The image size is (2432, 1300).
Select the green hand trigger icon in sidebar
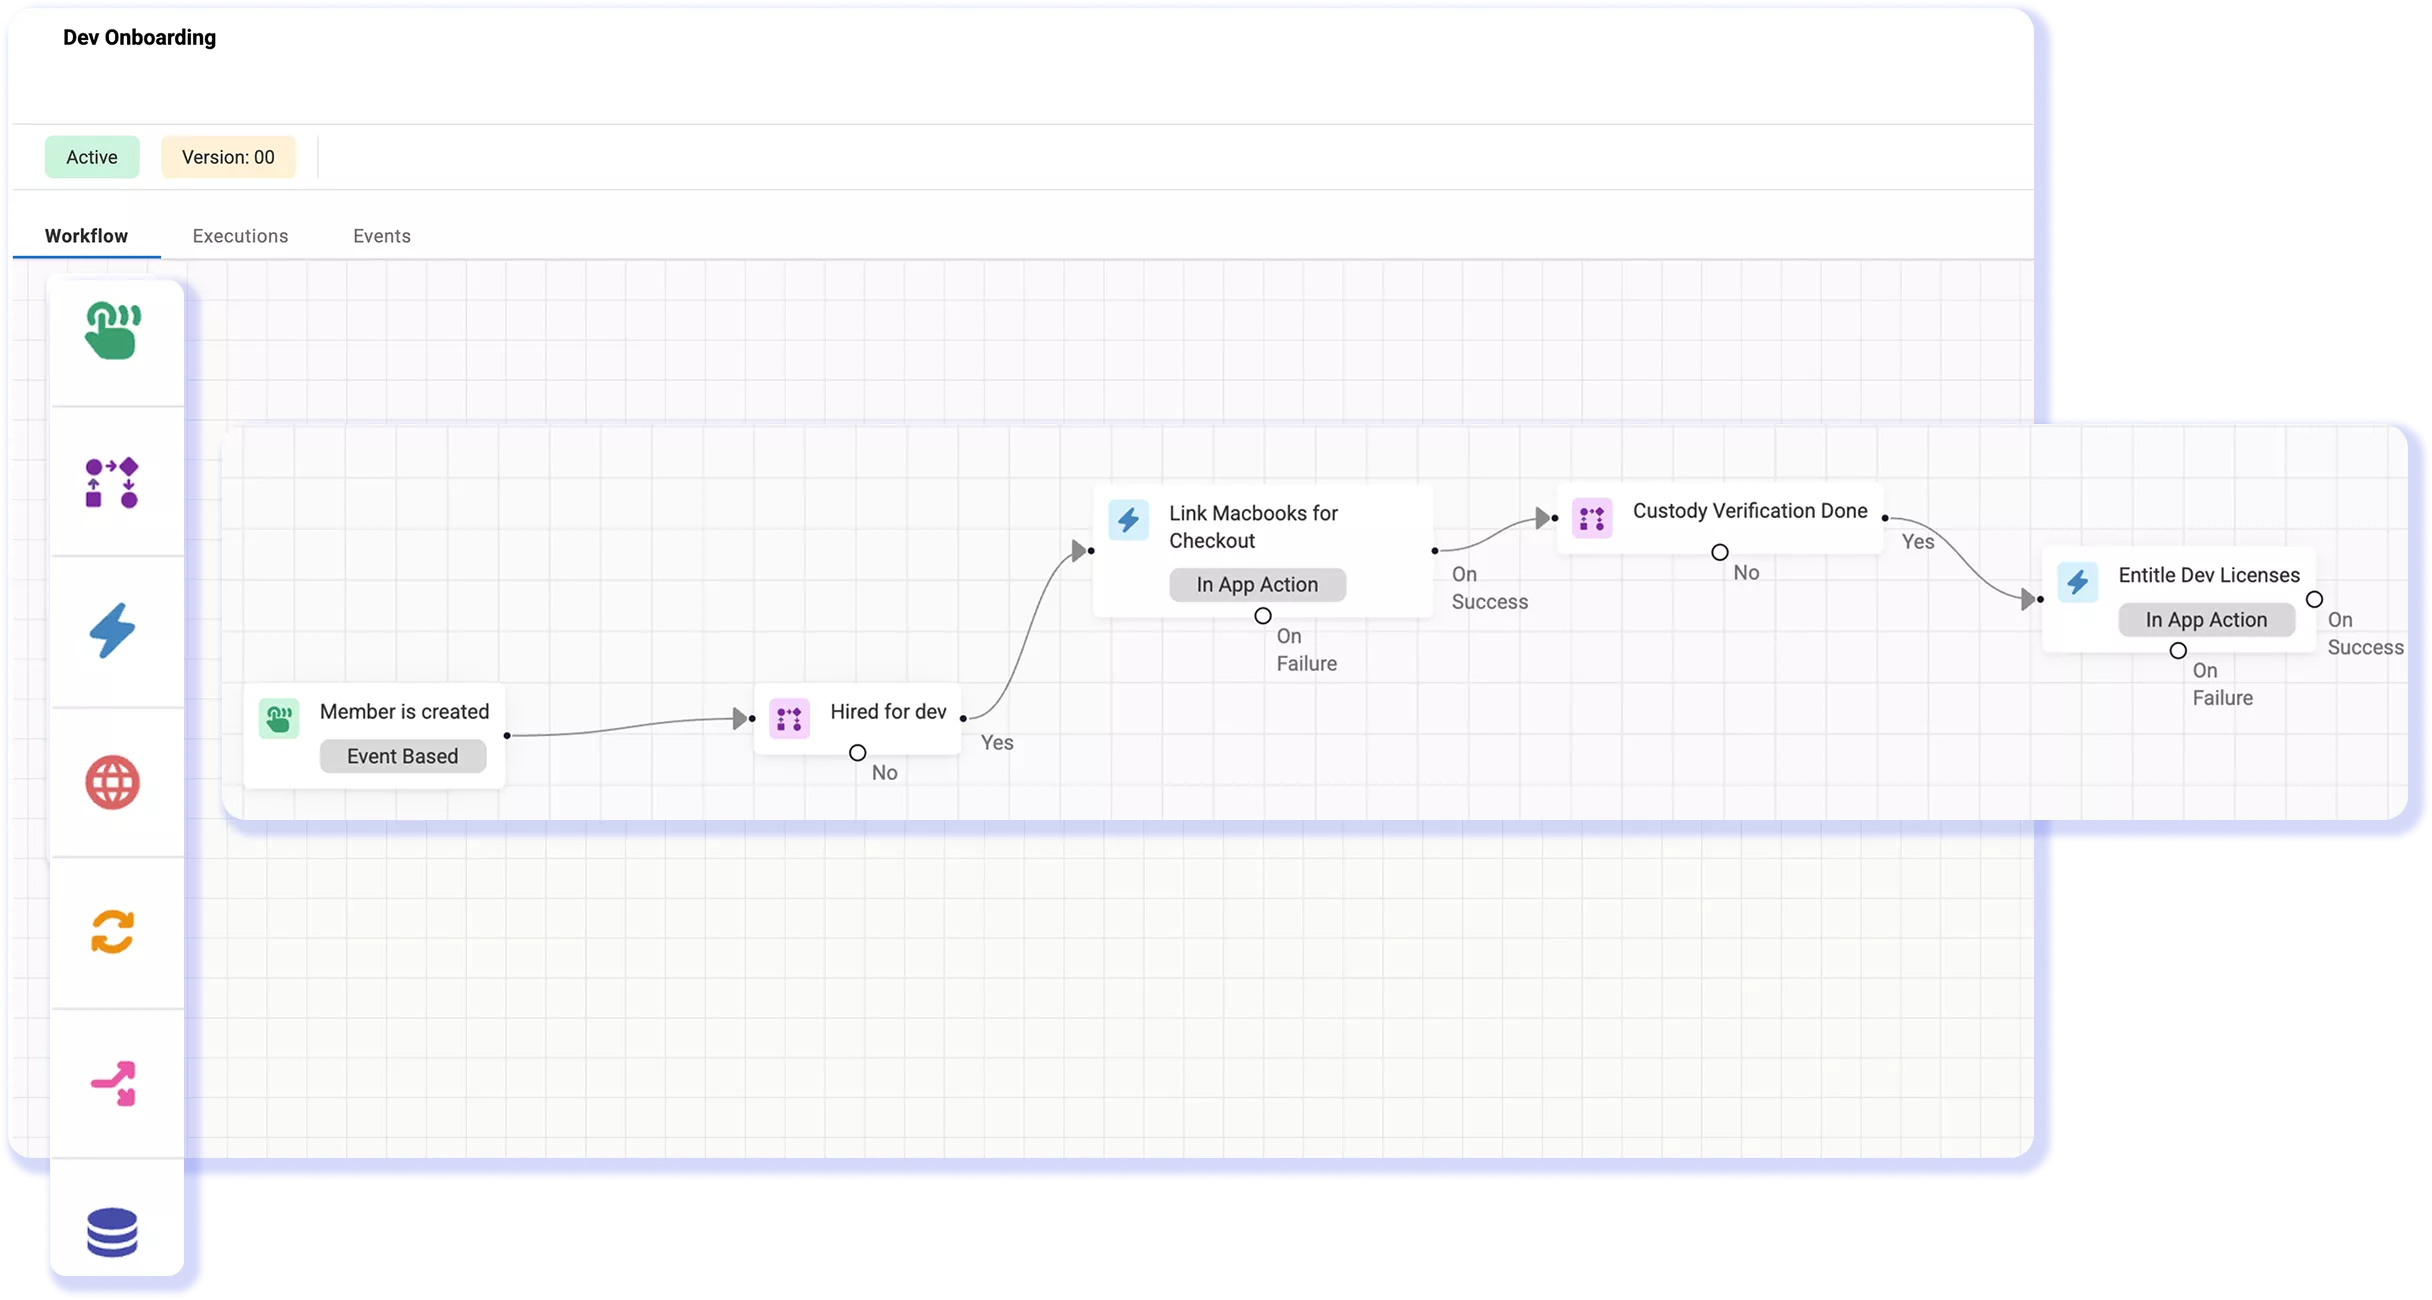[x=113, y=331]
